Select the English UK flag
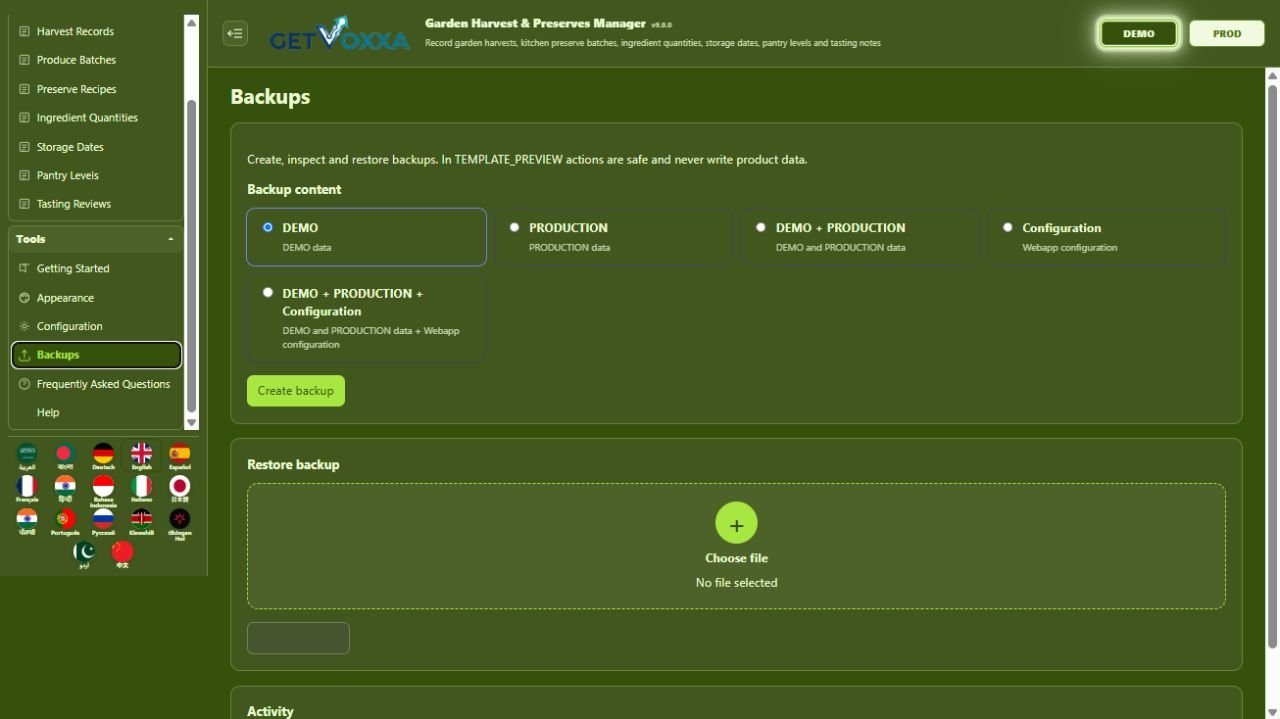 [141, 456]
